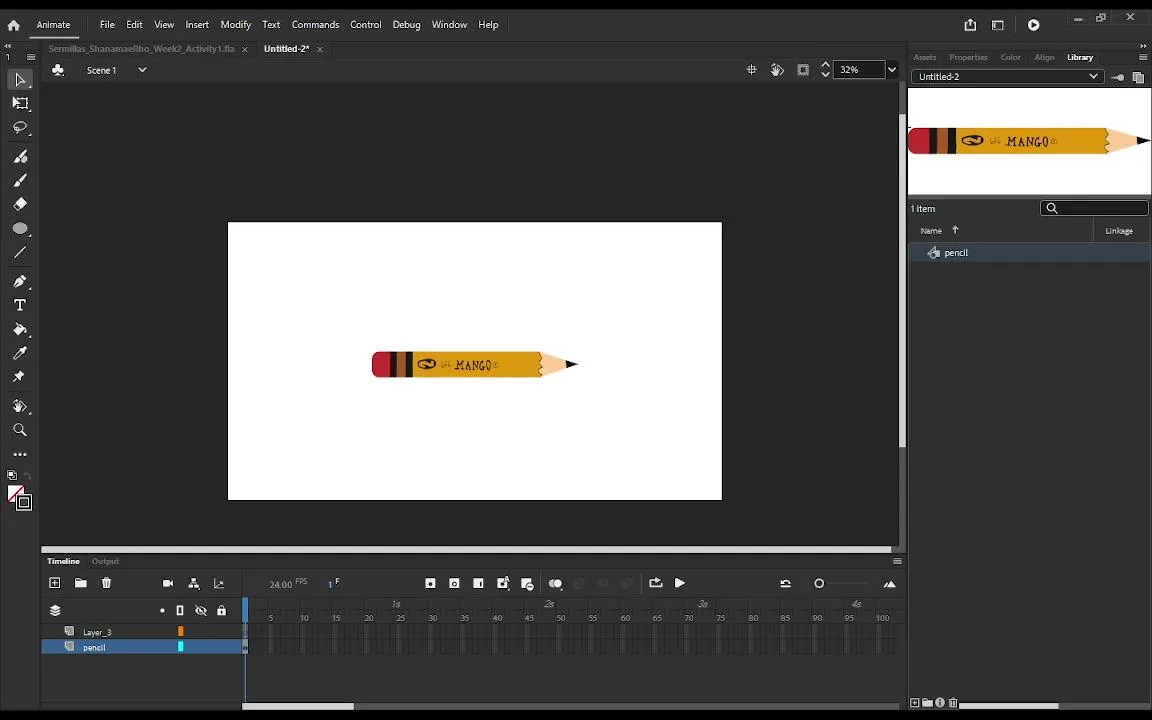Delete the selected layer with trash icon

click(107, 583)
